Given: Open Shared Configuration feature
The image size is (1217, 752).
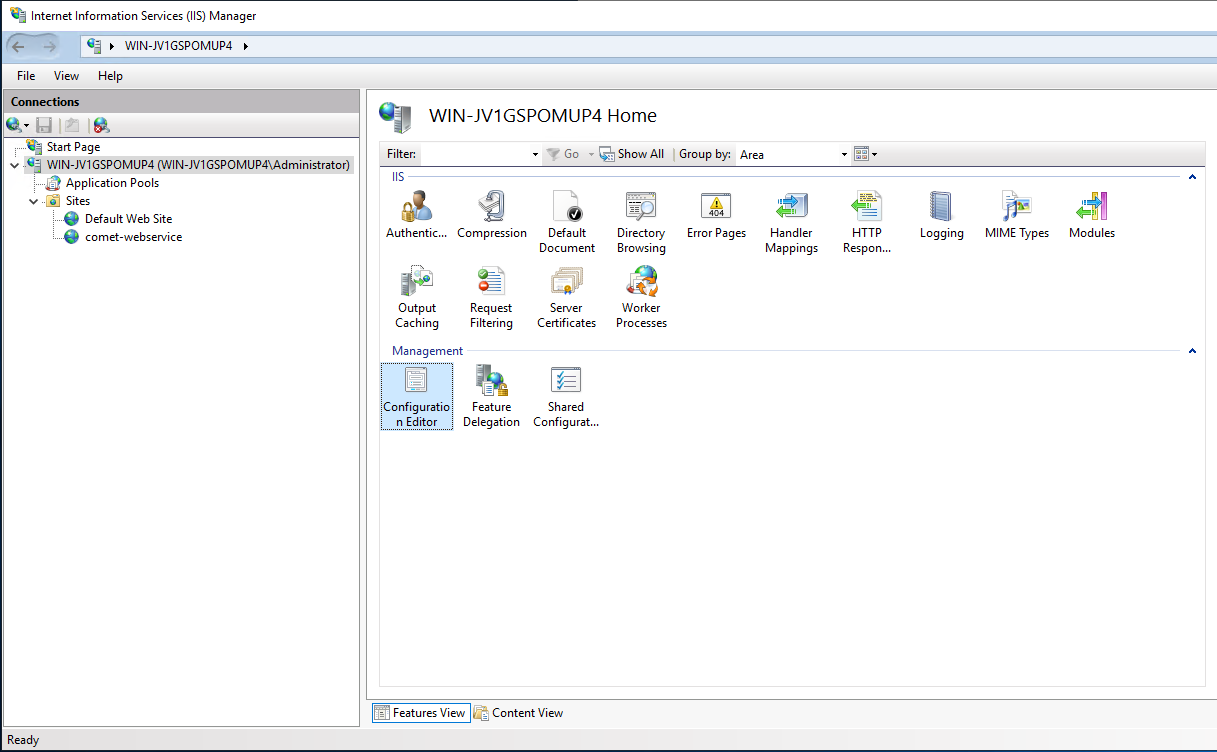Looking at the screenshot, I should [566, 396].
